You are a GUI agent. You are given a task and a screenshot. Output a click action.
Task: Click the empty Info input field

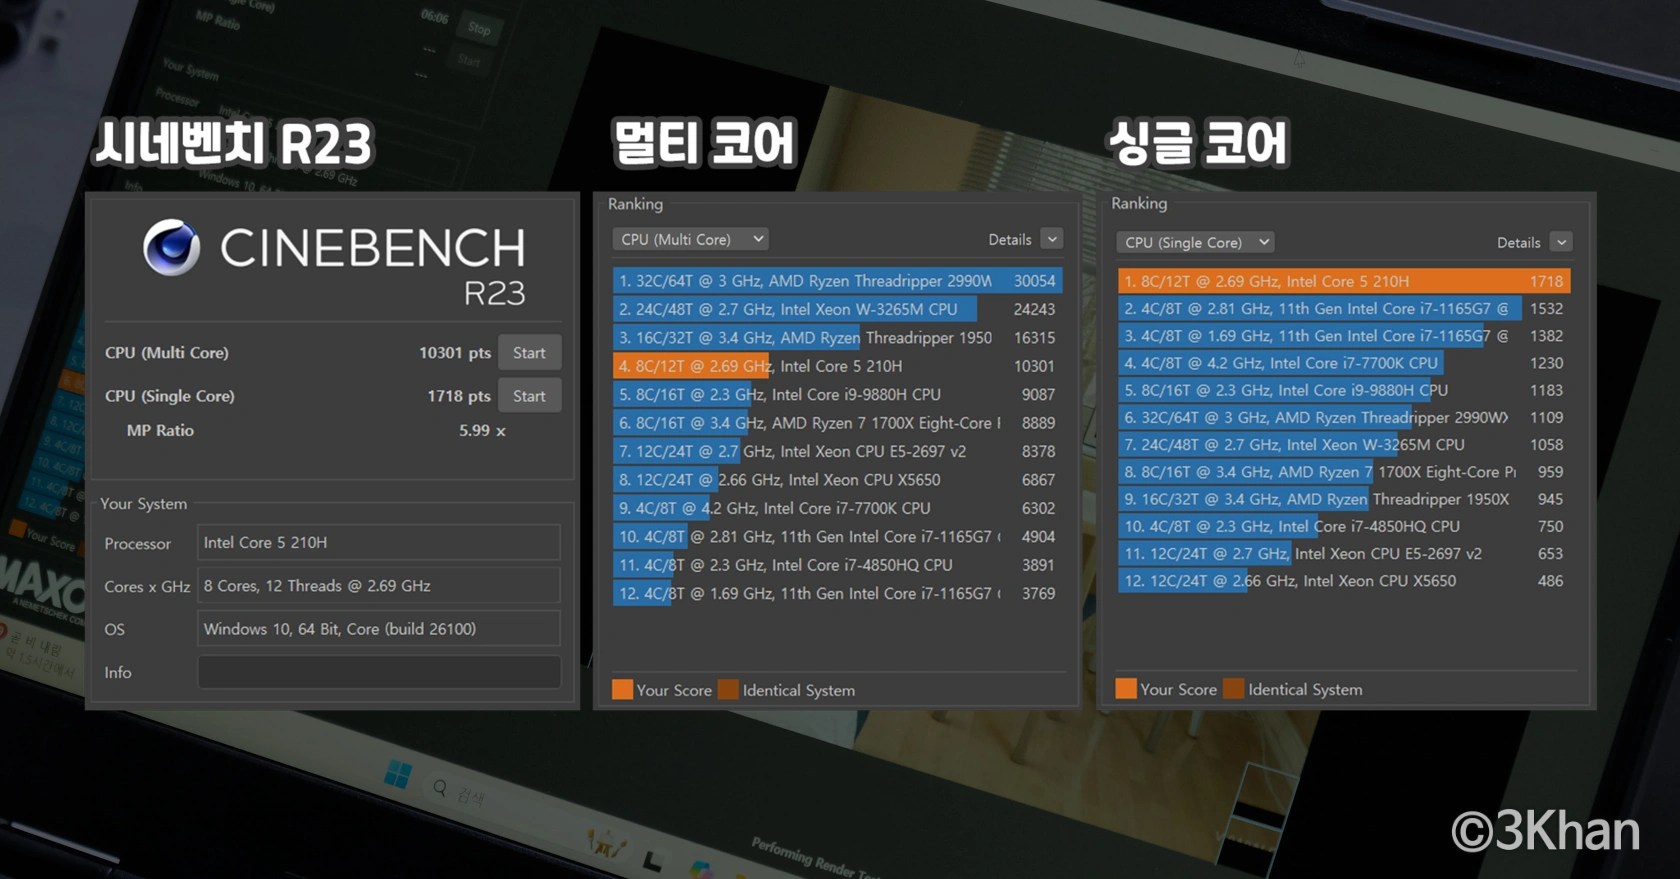[378, 672]
